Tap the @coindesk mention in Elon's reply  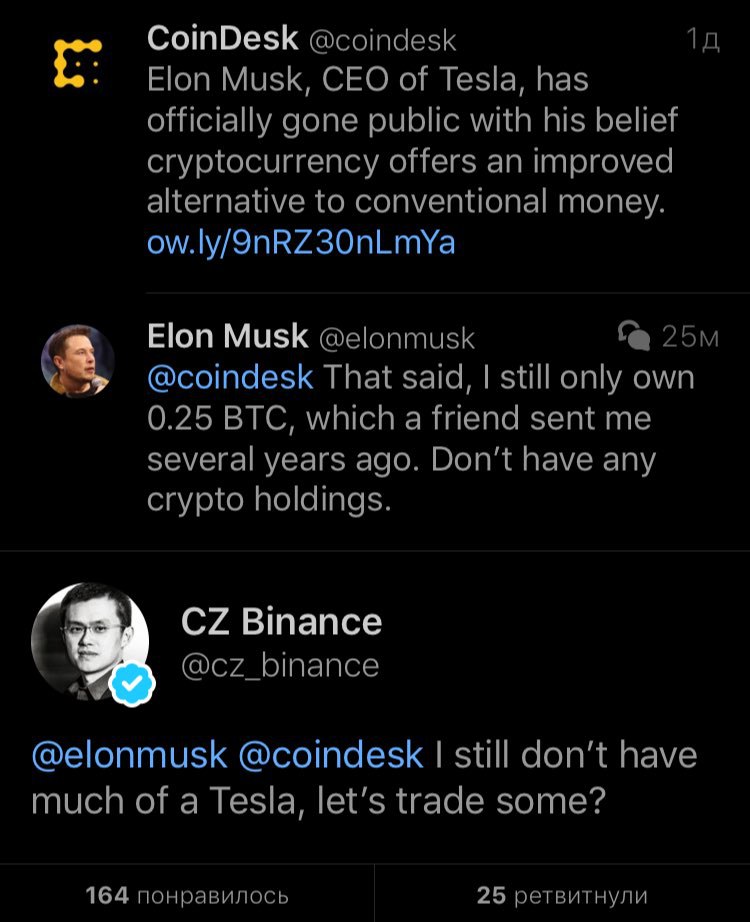pos(230,378)
